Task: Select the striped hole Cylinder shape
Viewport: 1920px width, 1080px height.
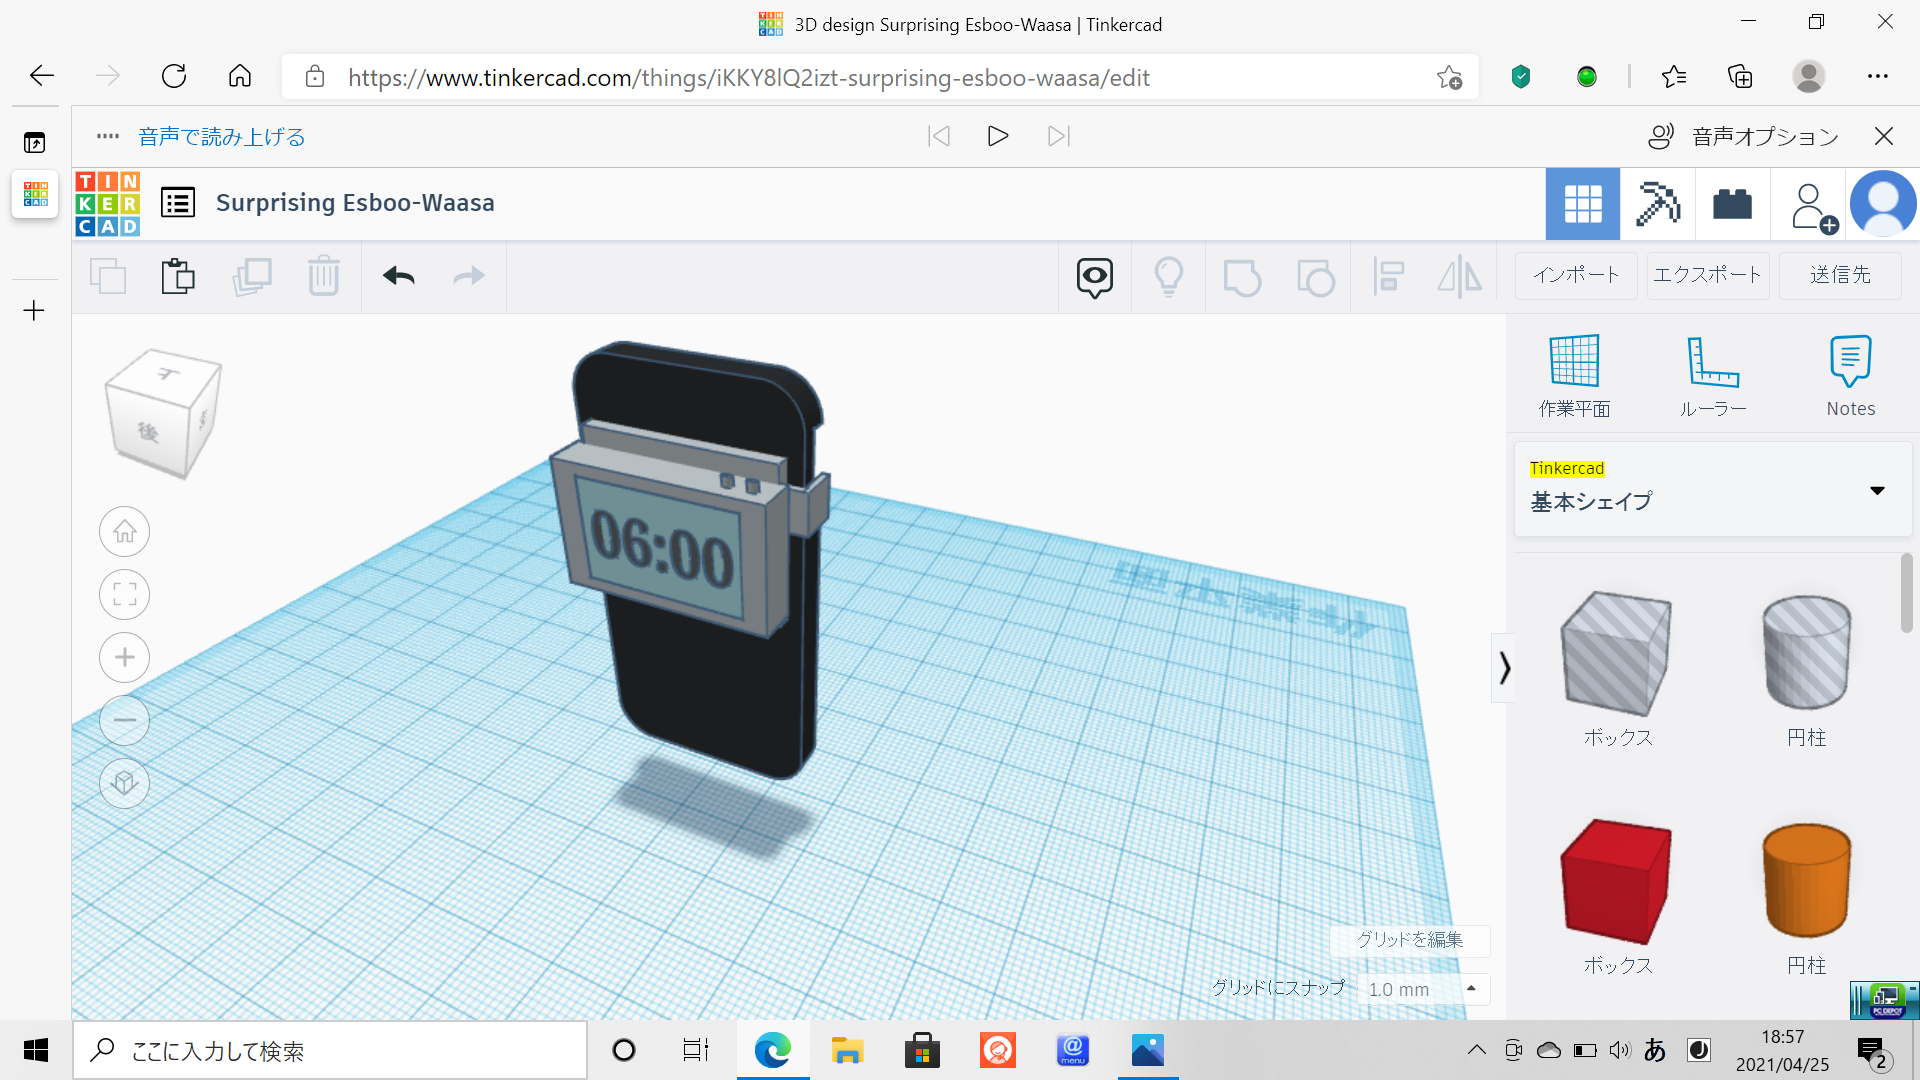Action: click(1806, 653)
